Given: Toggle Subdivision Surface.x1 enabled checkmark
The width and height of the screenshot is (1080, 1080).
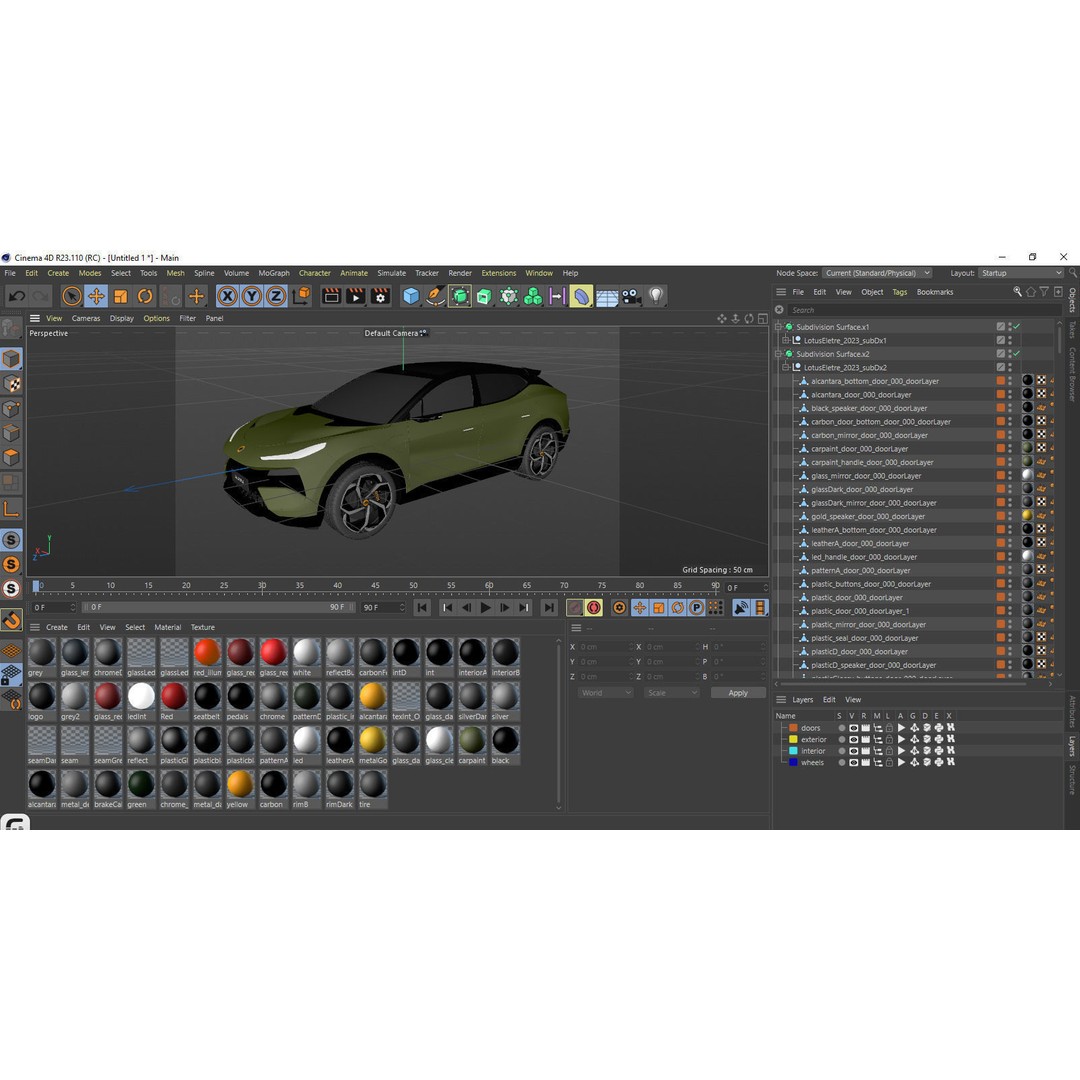Looking at the screenshot, I should coord(1017,326).
